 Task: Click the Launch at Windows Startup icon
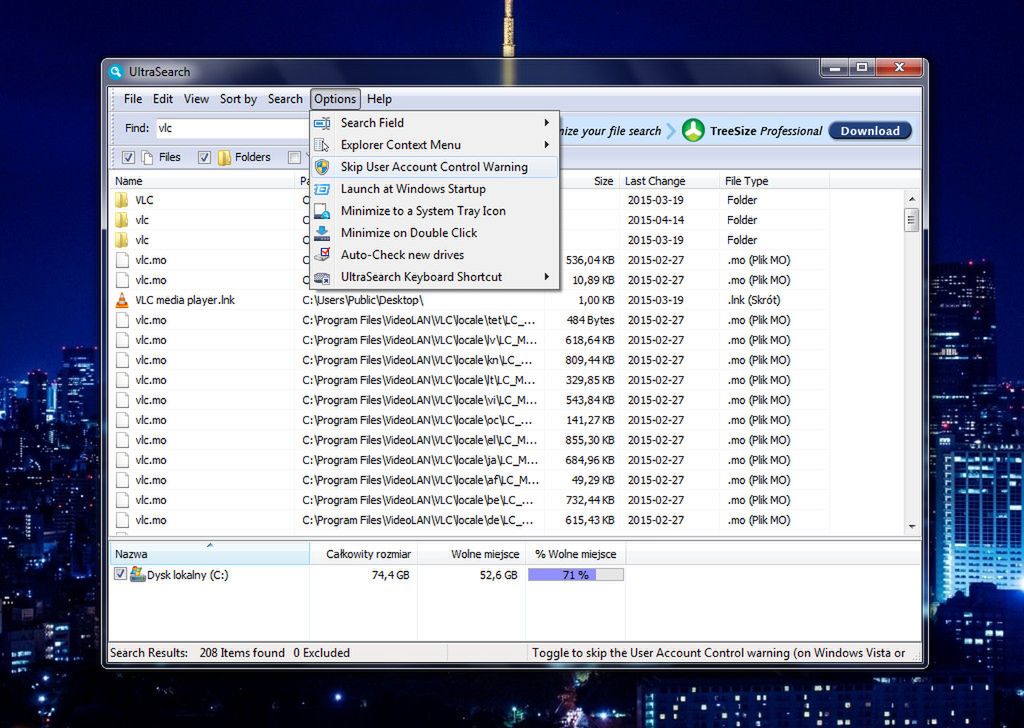coord(322,189)
